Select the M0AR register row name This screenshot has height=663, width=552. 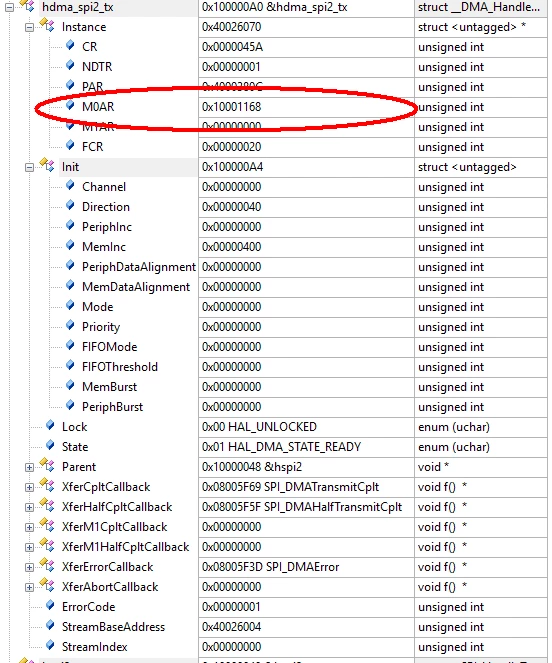[98, 107]
